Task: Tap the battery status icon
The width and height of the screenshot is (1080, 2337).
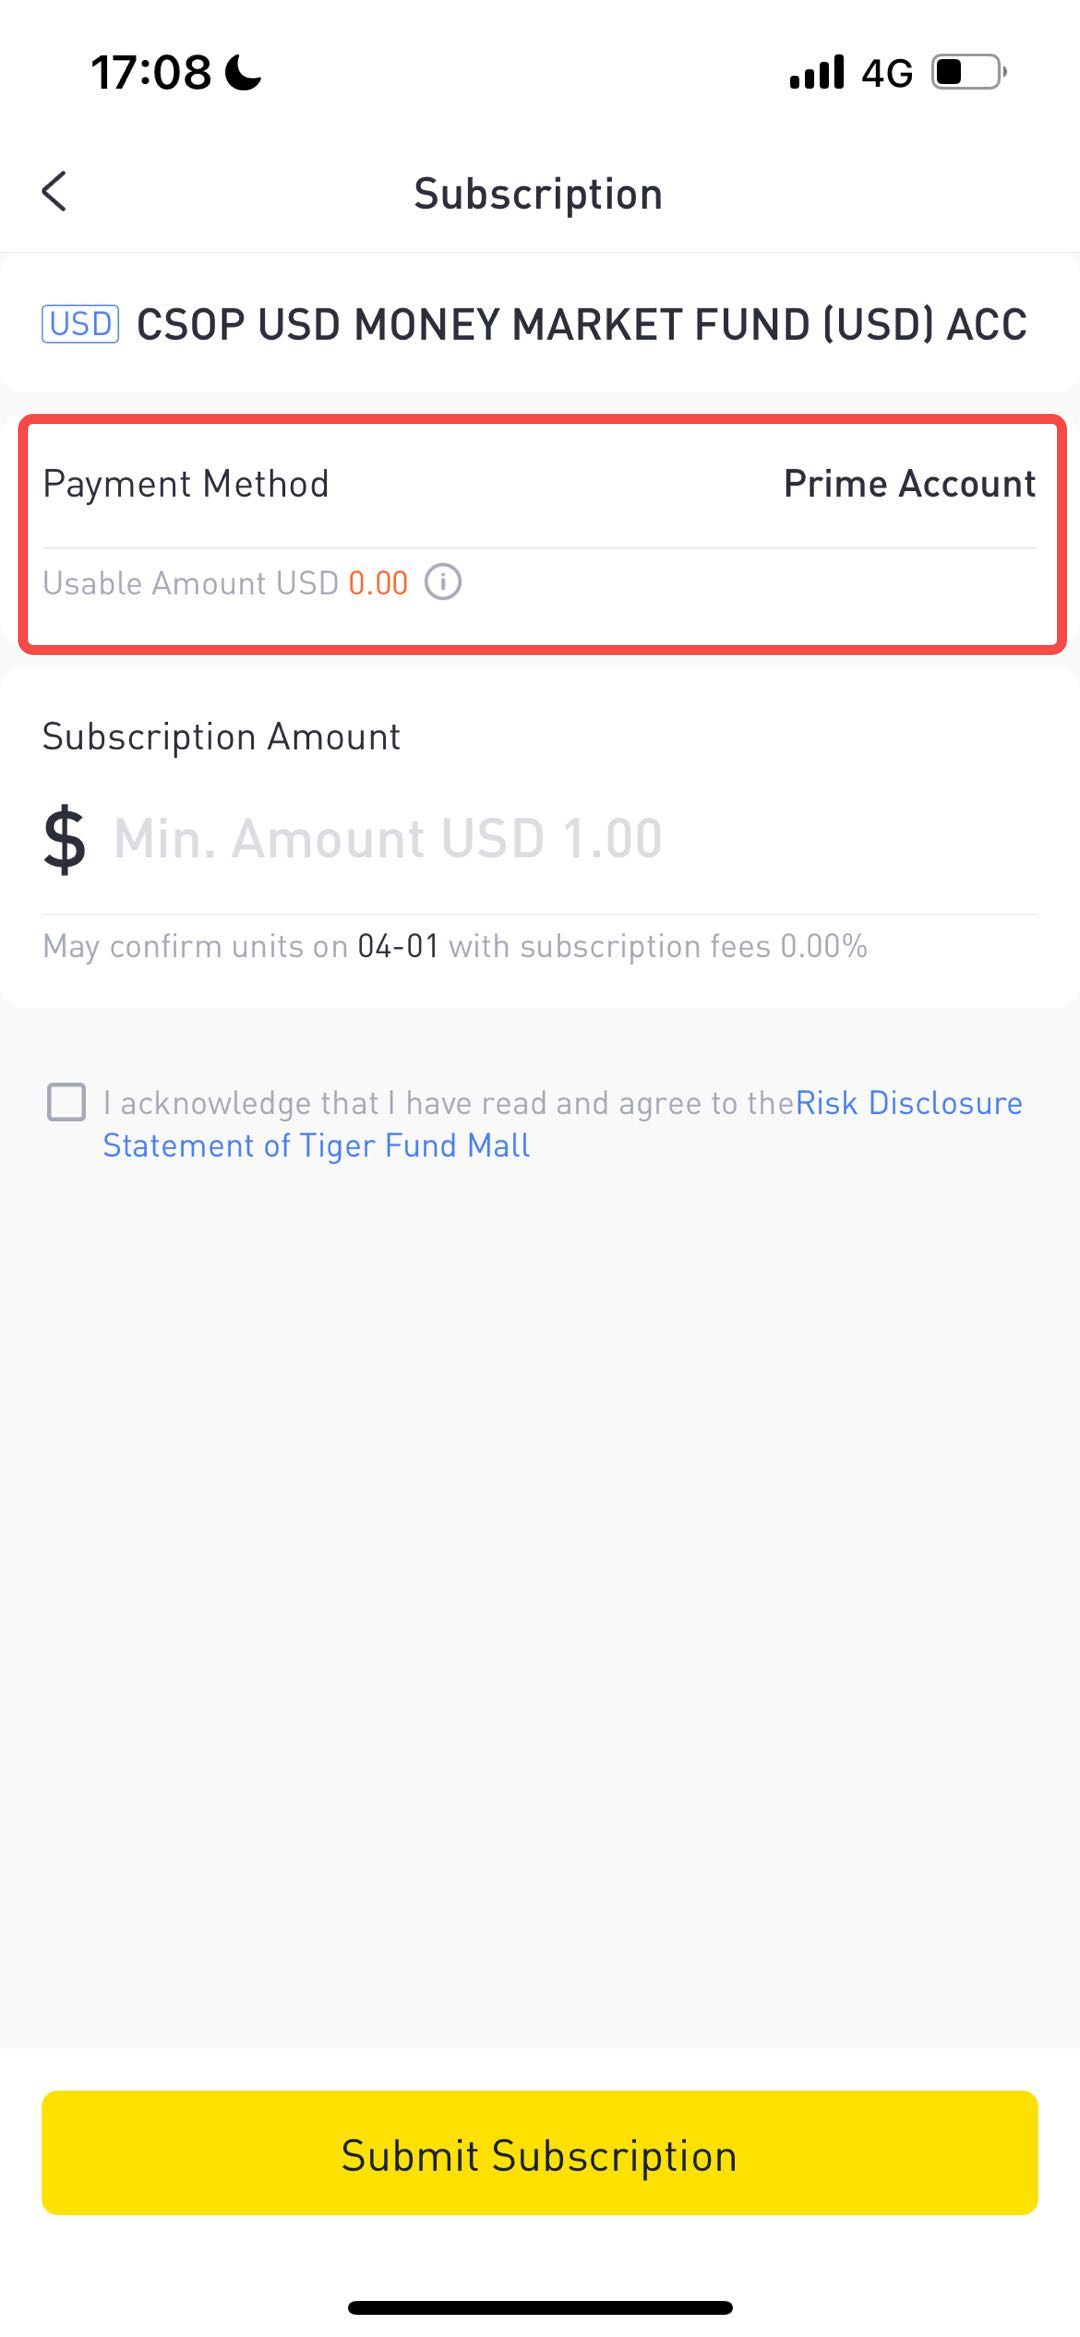Action: [969, 72]
